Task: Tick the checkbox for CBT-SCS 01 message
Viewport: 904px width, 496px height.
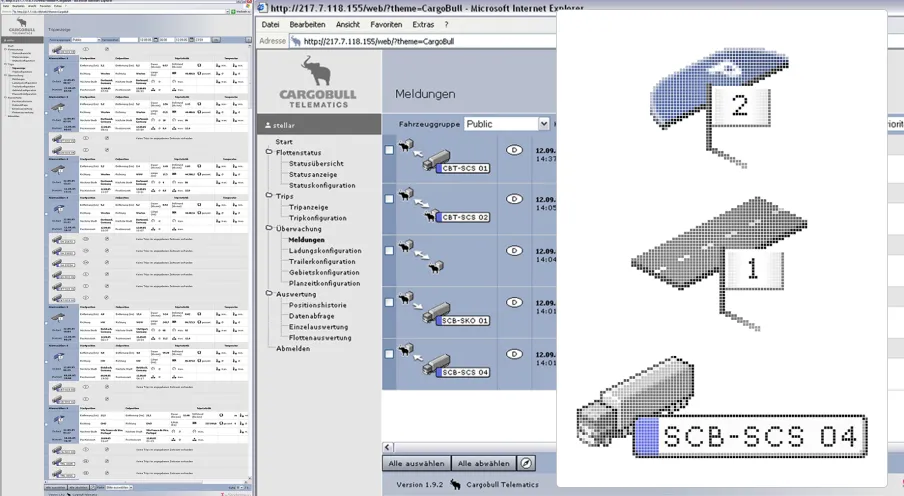Action: (389, 150)
